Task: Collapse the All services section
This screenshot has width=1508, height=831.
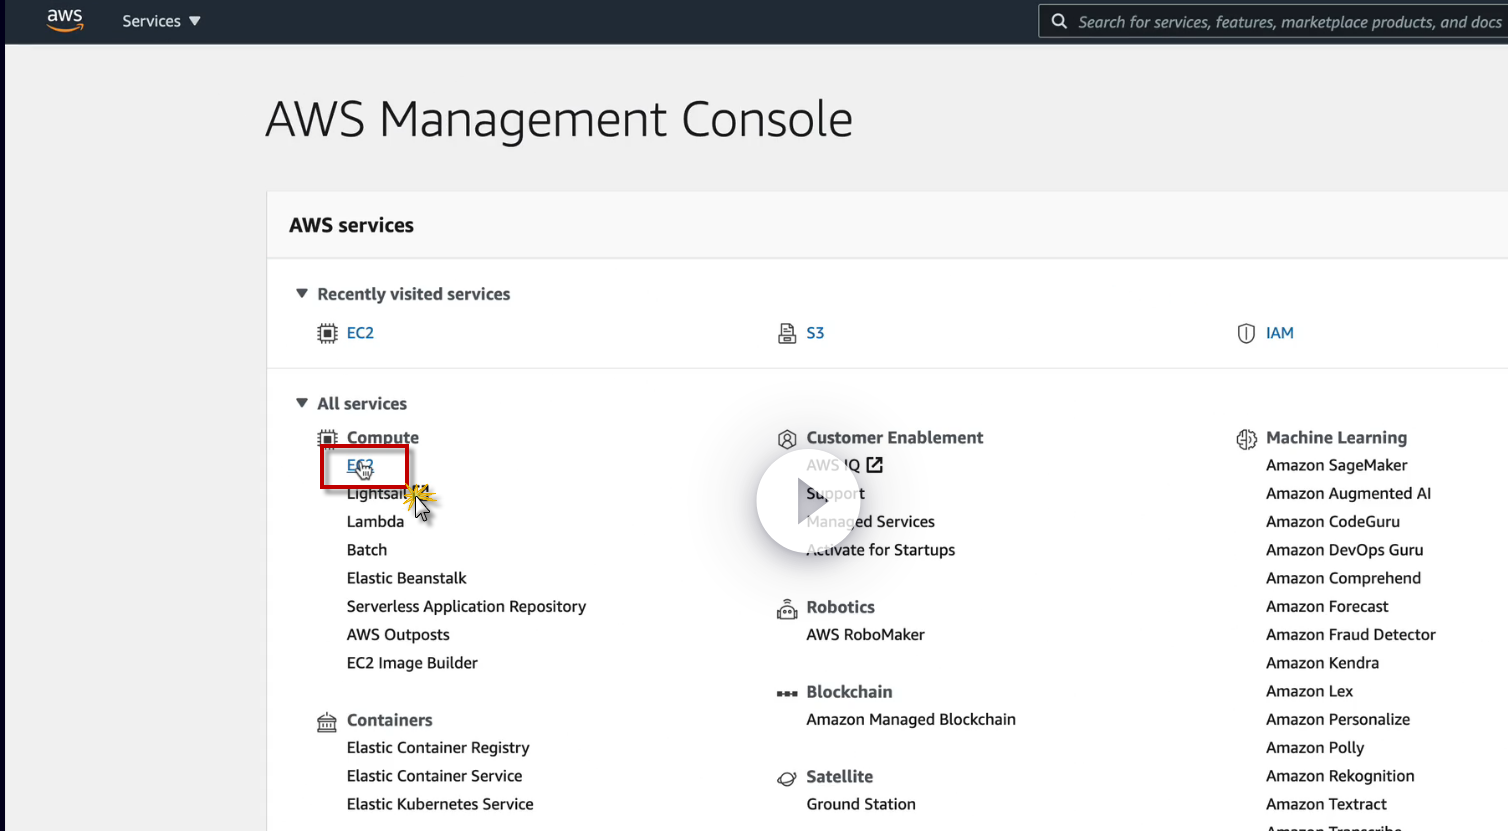Action: (x=302, y=403)
